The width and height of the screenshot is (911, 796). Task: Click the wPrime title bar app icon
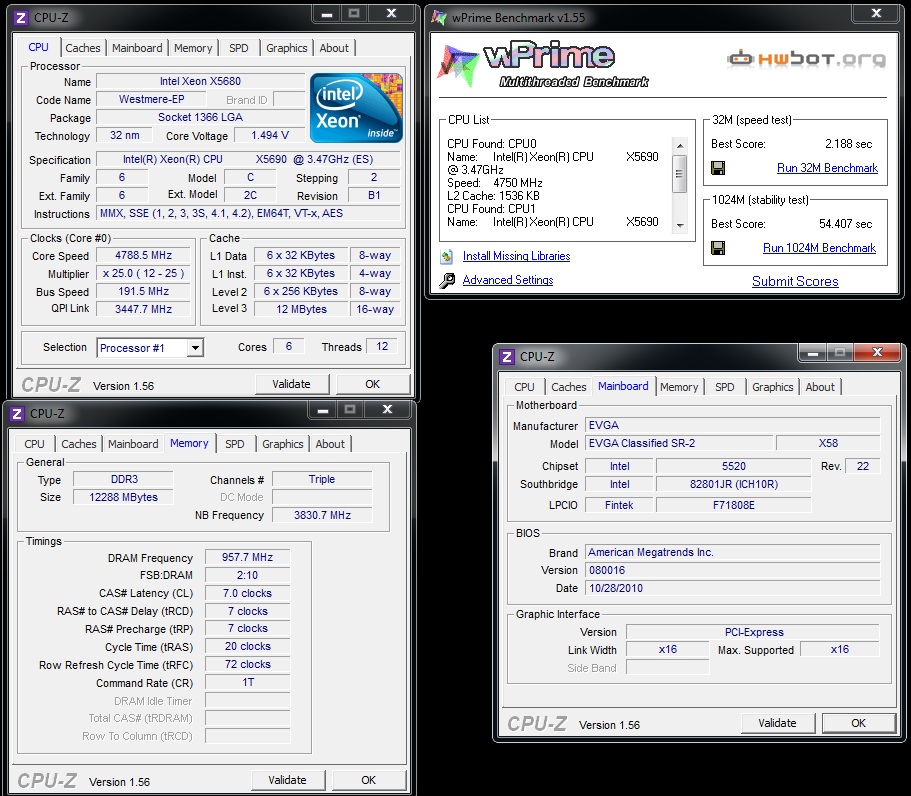click(x=439, y=18)
